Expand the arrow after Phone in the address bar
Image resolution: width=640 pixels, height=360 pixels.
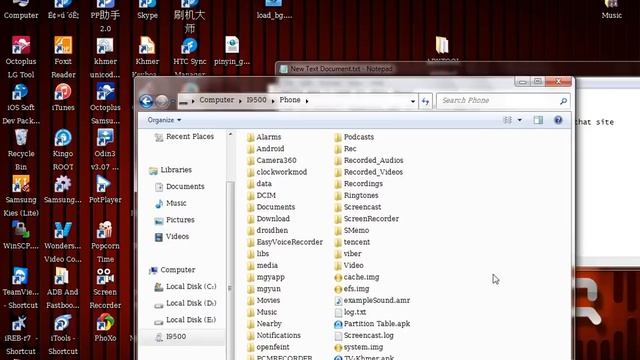(307, 101)
